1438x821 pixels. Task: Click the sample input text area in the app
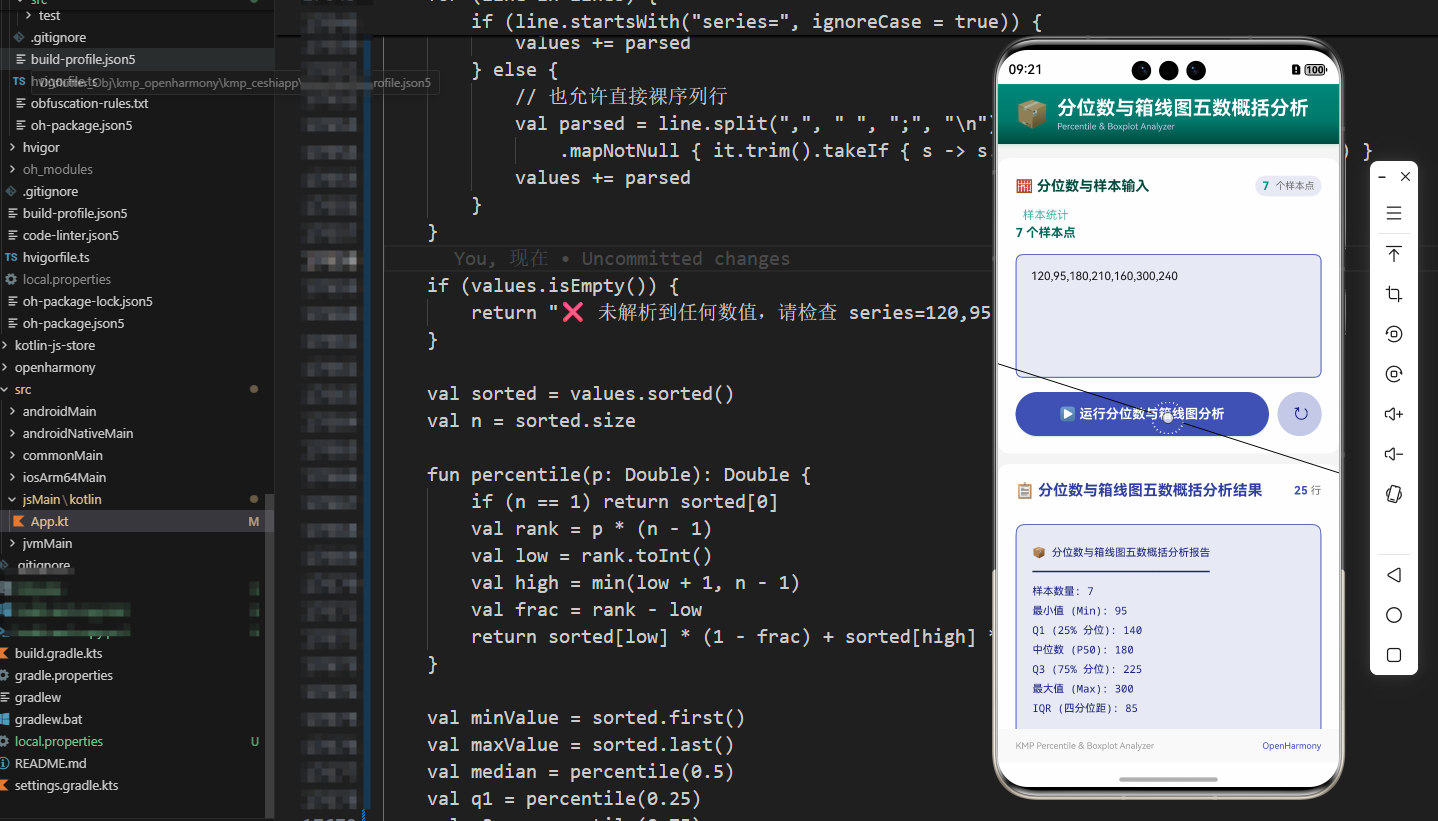(x=1168, y=316)
